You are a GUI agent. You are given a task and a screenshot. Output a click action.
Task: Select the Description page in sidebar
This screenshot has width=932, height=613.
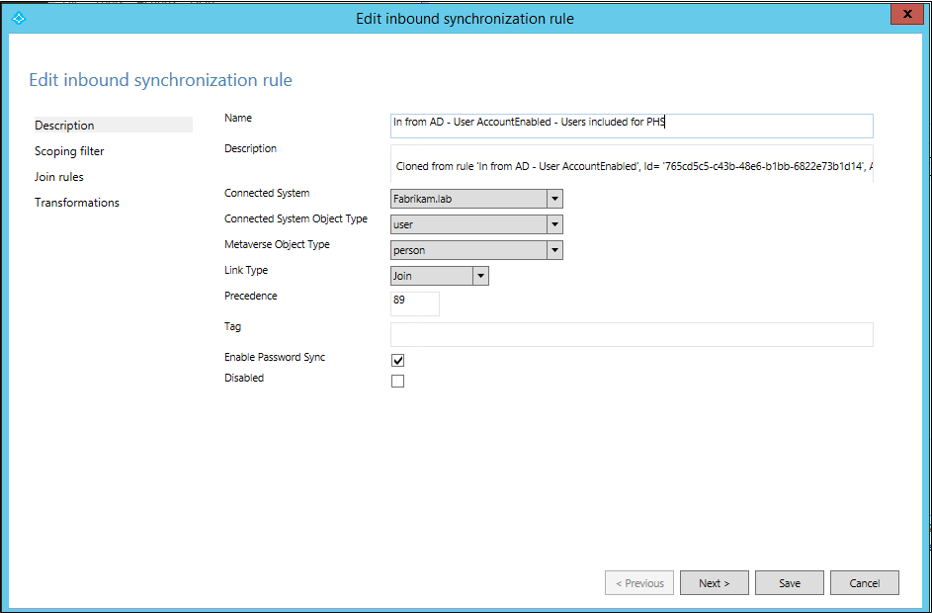(65, 125)
